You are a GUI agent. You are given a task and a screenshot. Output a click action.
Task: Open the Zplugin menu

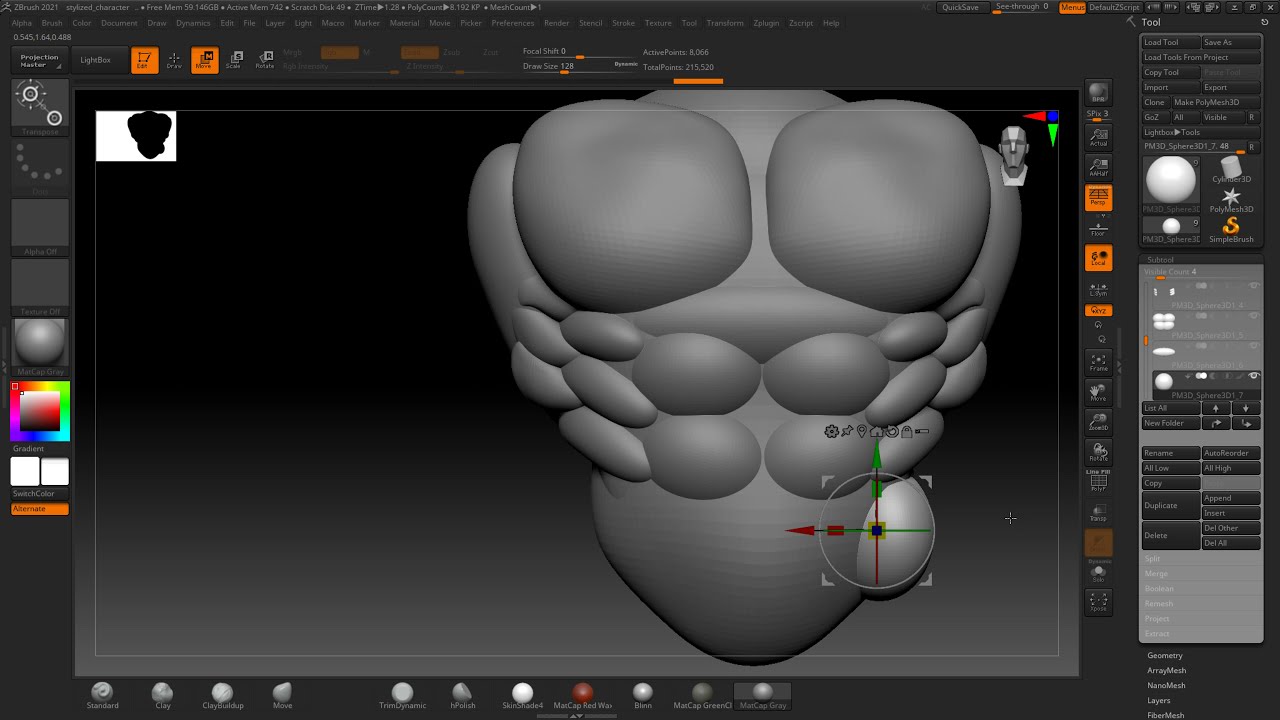(x=766, y=23)
